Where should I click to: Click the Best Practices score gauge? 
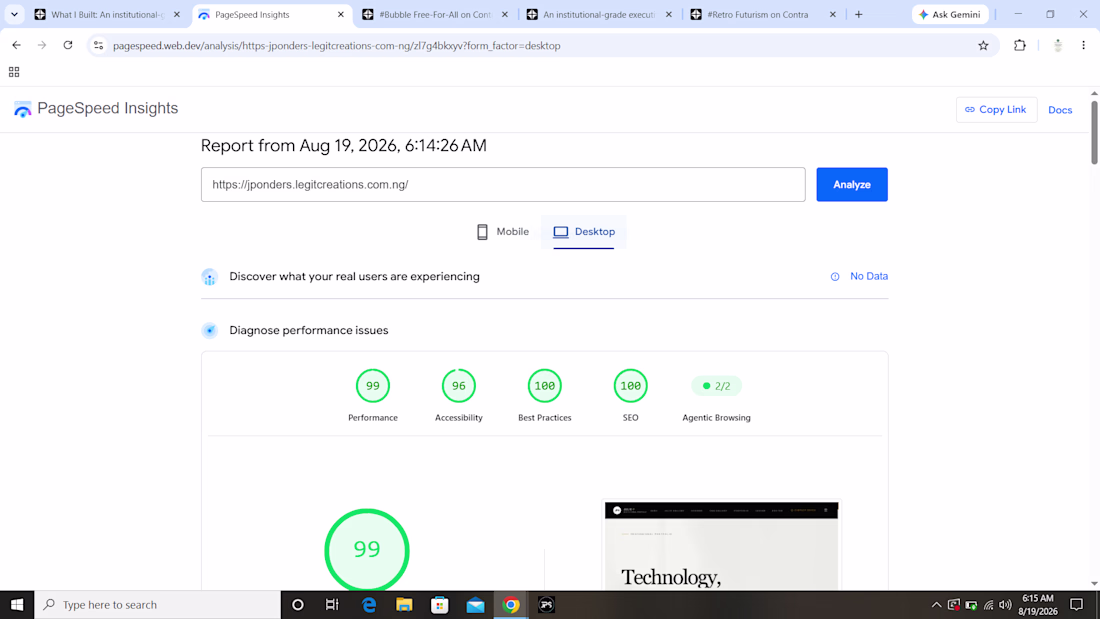point(544,386)
